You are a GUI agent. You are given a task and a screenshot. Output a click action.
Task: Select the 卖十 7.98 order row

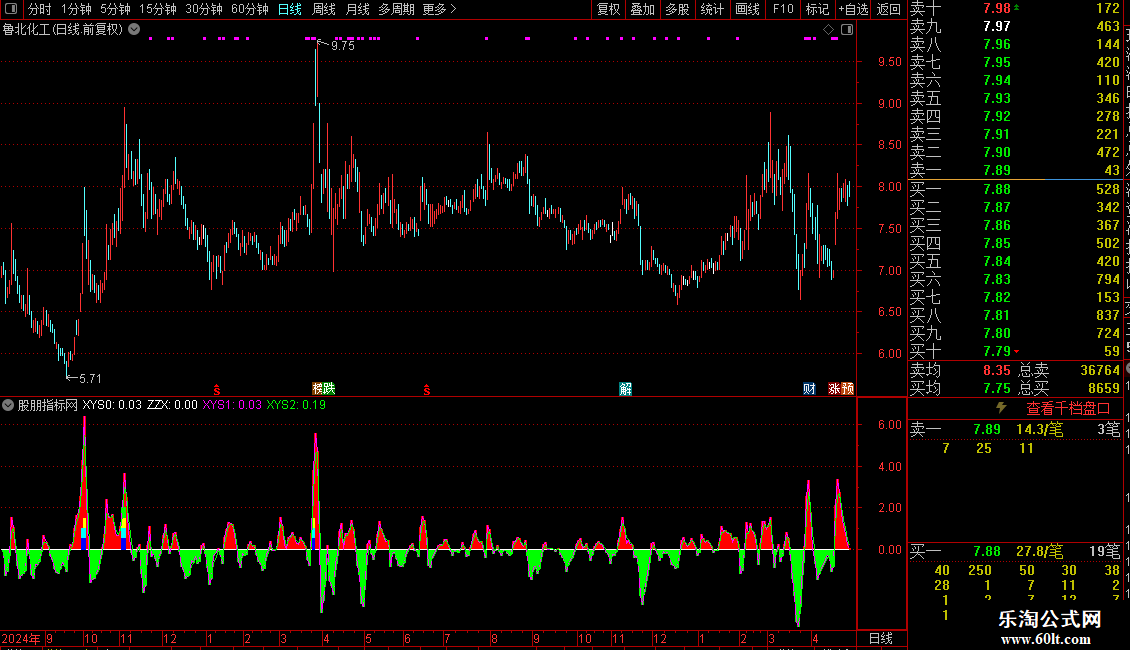[x=1015, y=8]
